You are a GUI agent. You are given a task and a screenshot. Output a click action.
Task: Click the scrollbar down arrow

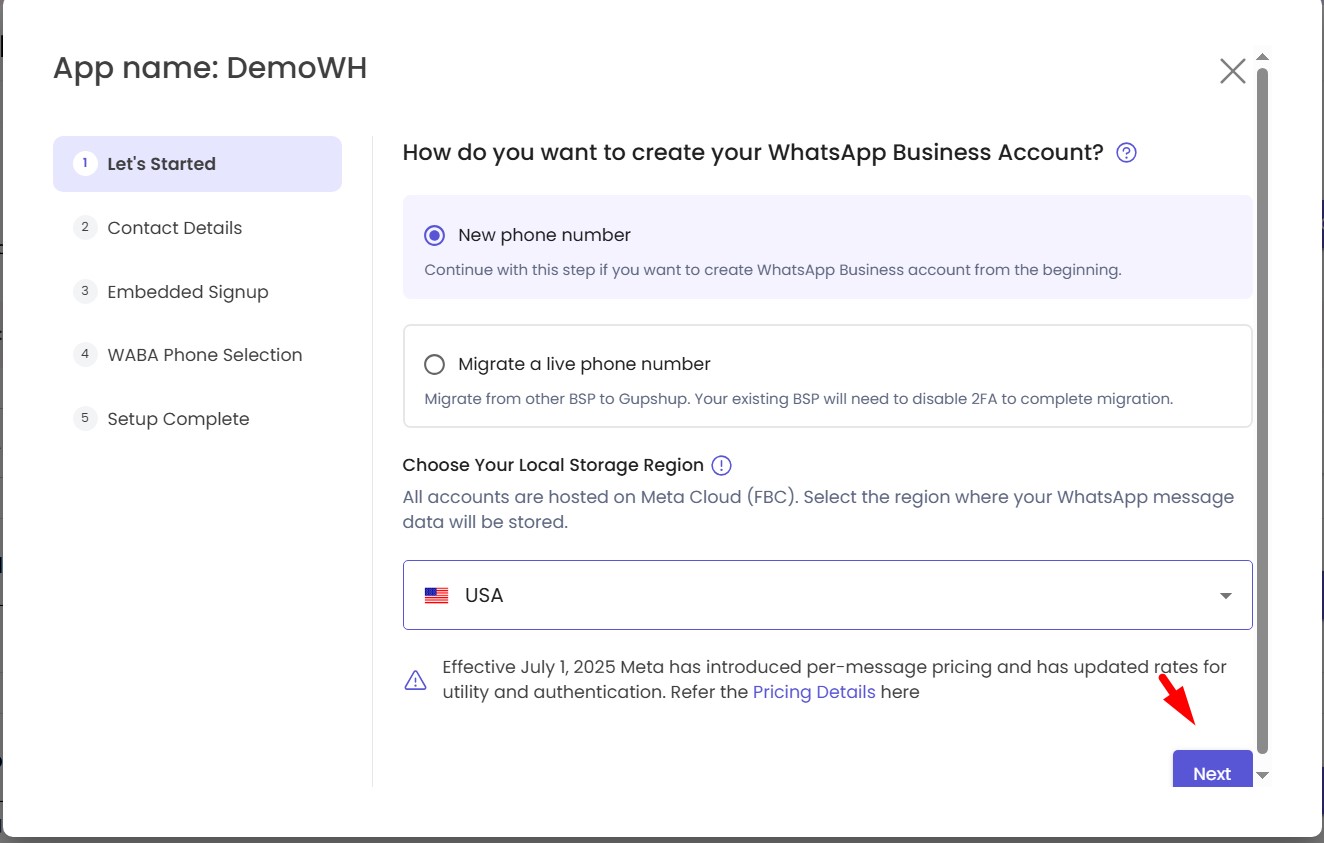(x=1262, y=775)
